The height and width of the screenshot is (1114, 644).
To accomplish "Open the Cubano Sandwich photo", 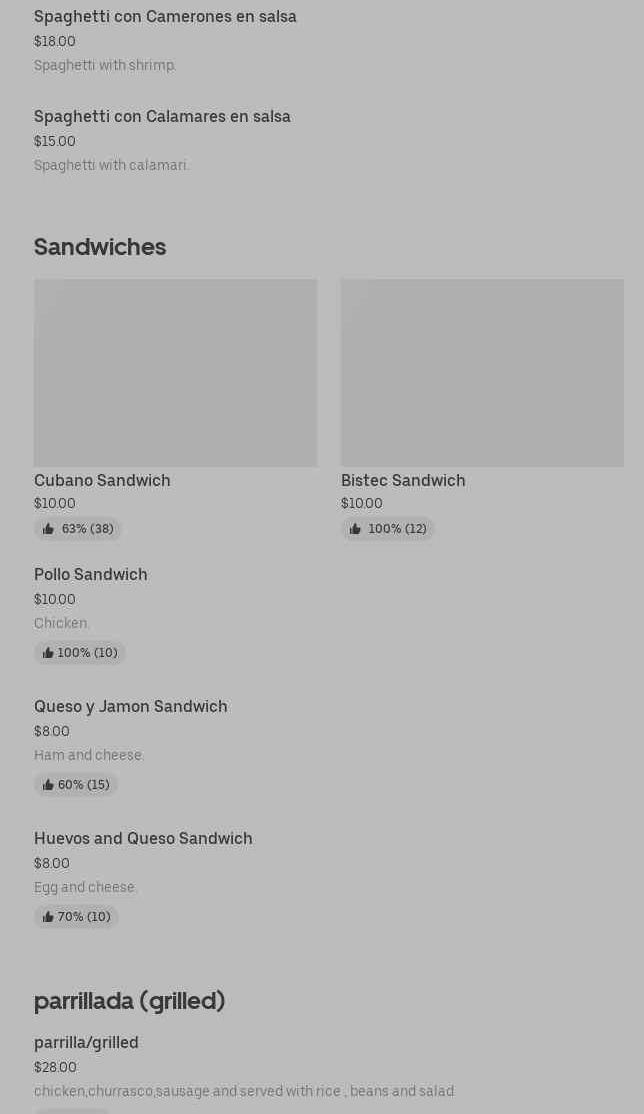I will click(x=175, y=372).
